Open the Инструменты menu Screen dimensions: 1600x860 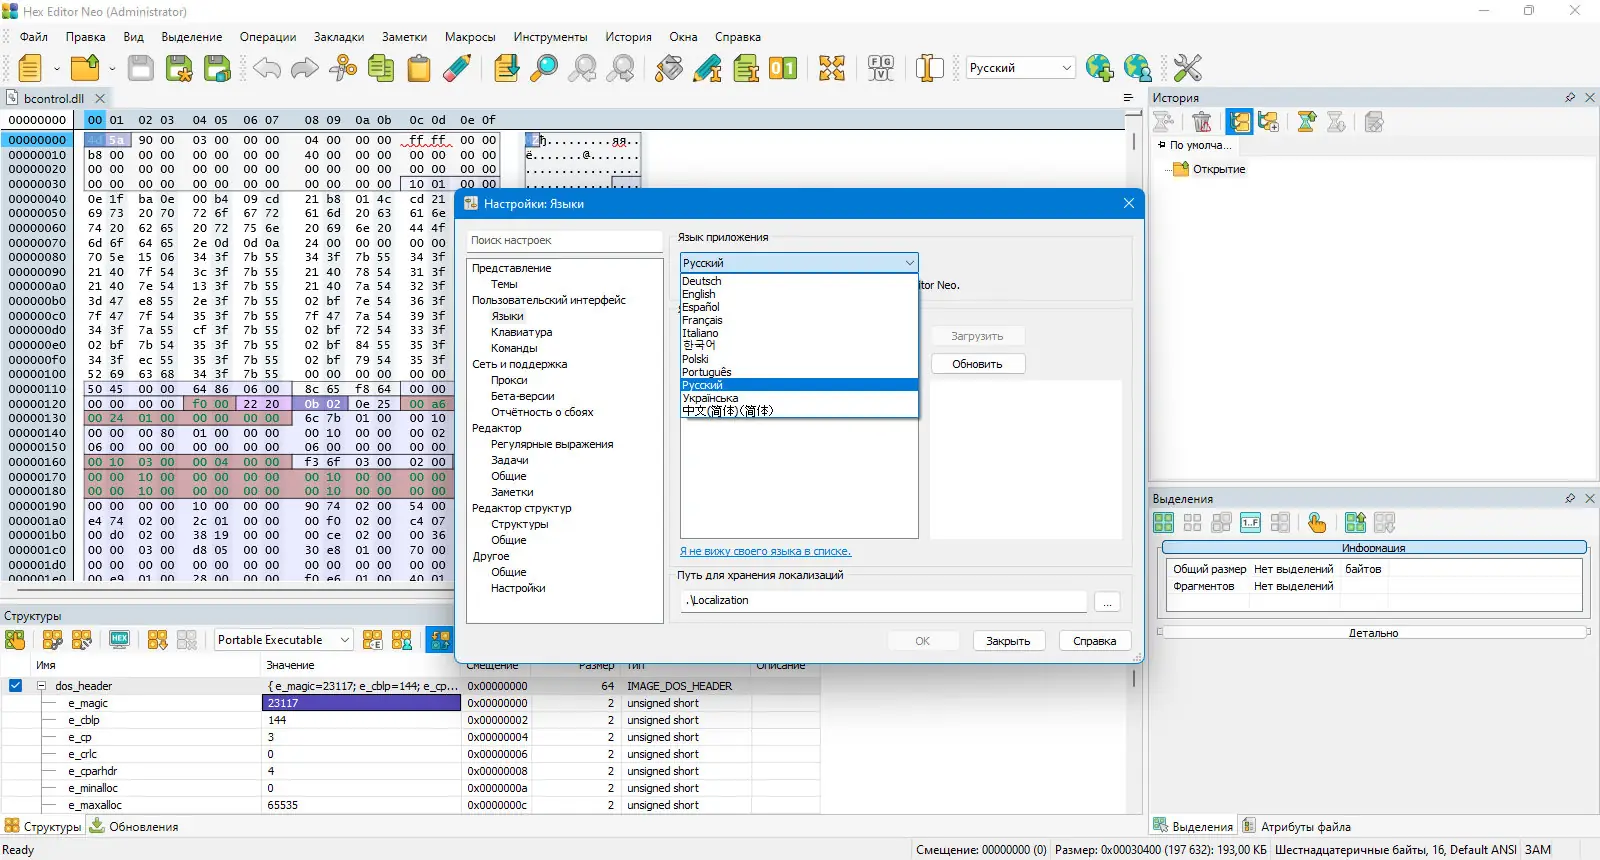point(550,37)
